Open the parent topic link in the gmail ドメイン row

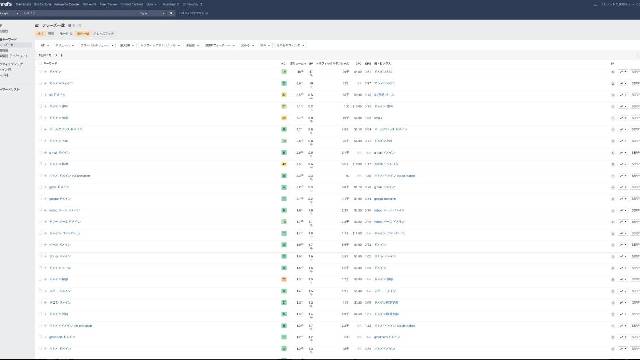point(384,153)
